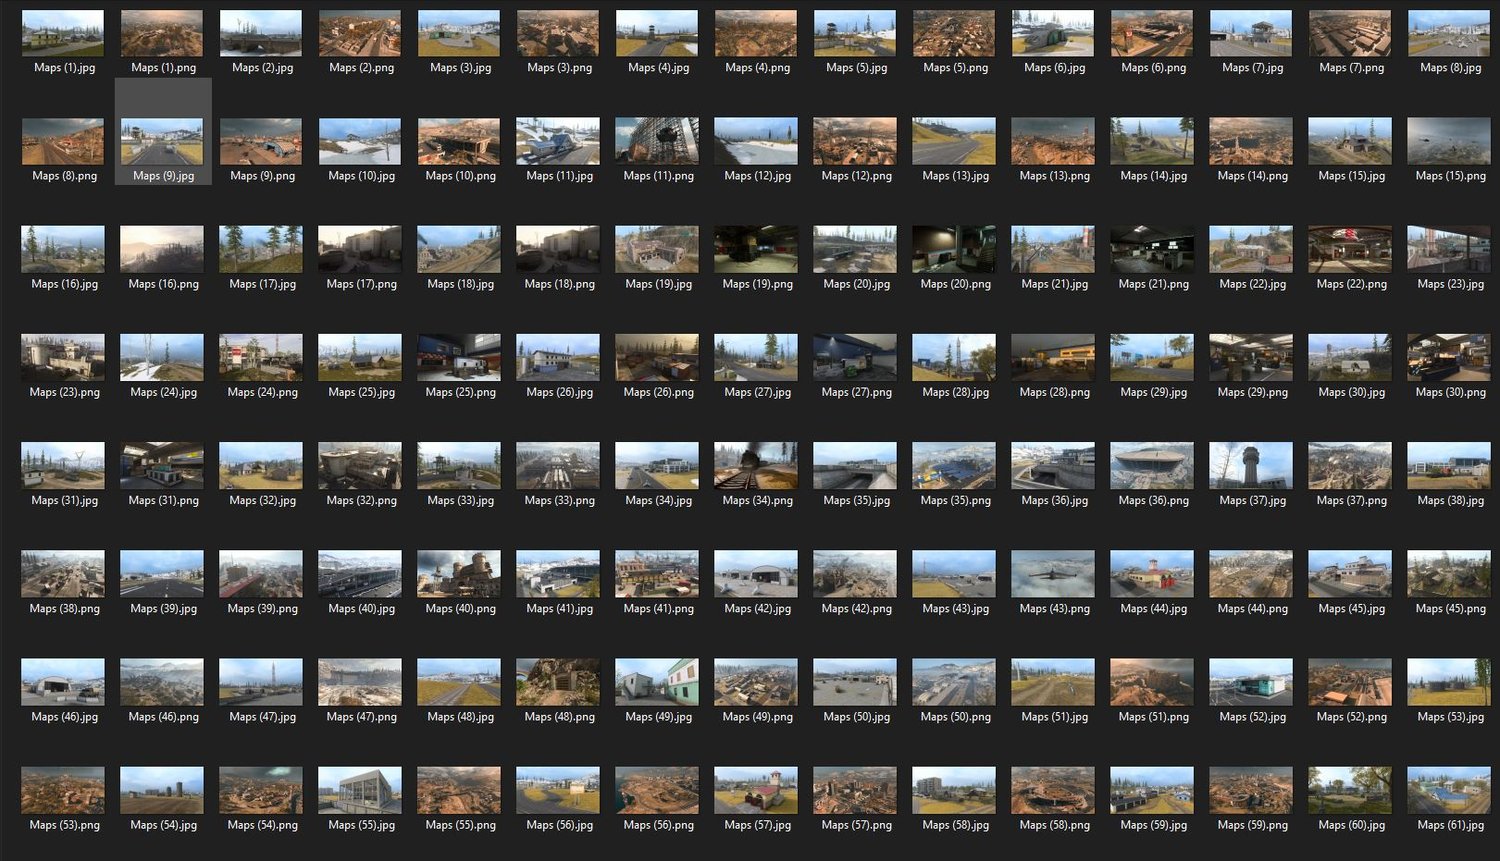Image resolution: width=1500 pixels, height=861 pixels.
Task: Click the Maps (37).jpg tower thumbnail
Action: pos(1251,465)
